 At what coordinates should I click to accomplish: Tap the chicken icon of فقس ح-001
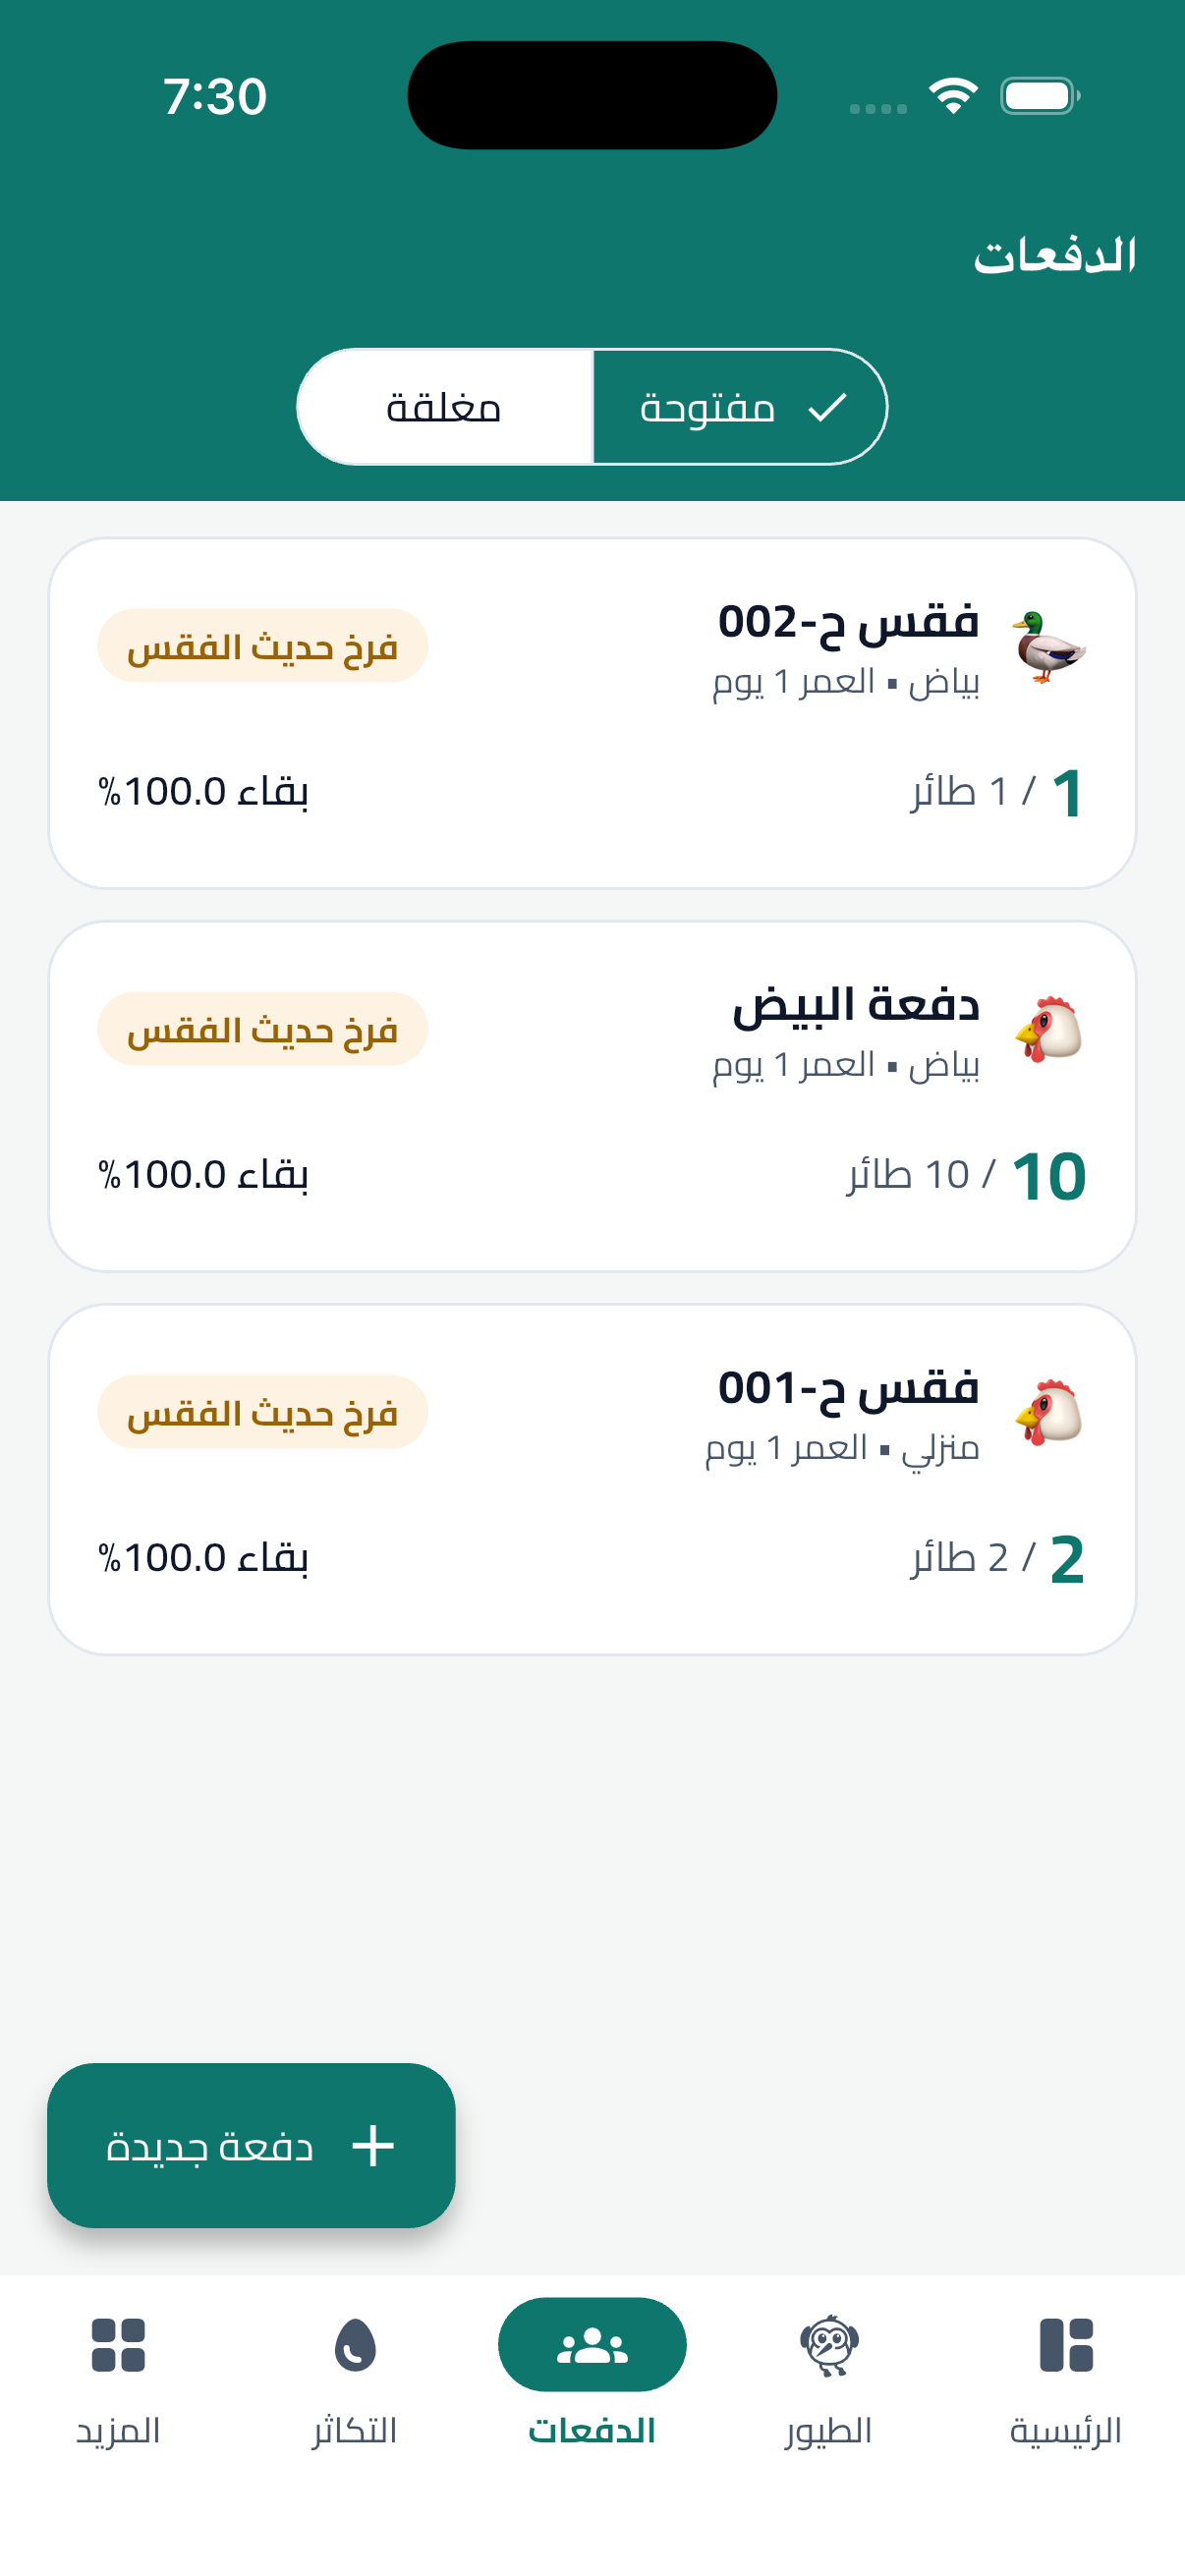pyautogui.click(x=1048, y=1412)
